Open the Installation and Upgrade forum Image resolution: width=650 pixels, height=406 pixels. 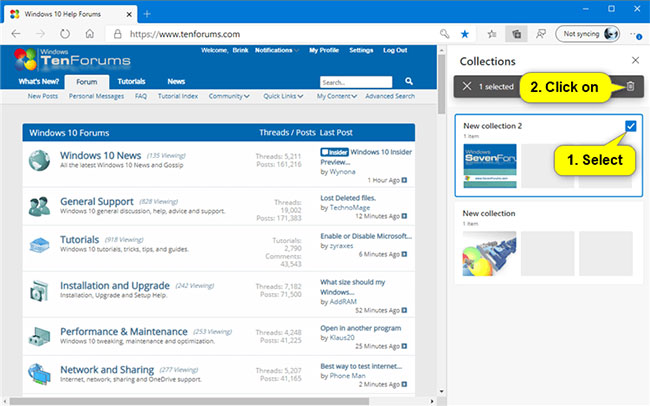[115, 286]
